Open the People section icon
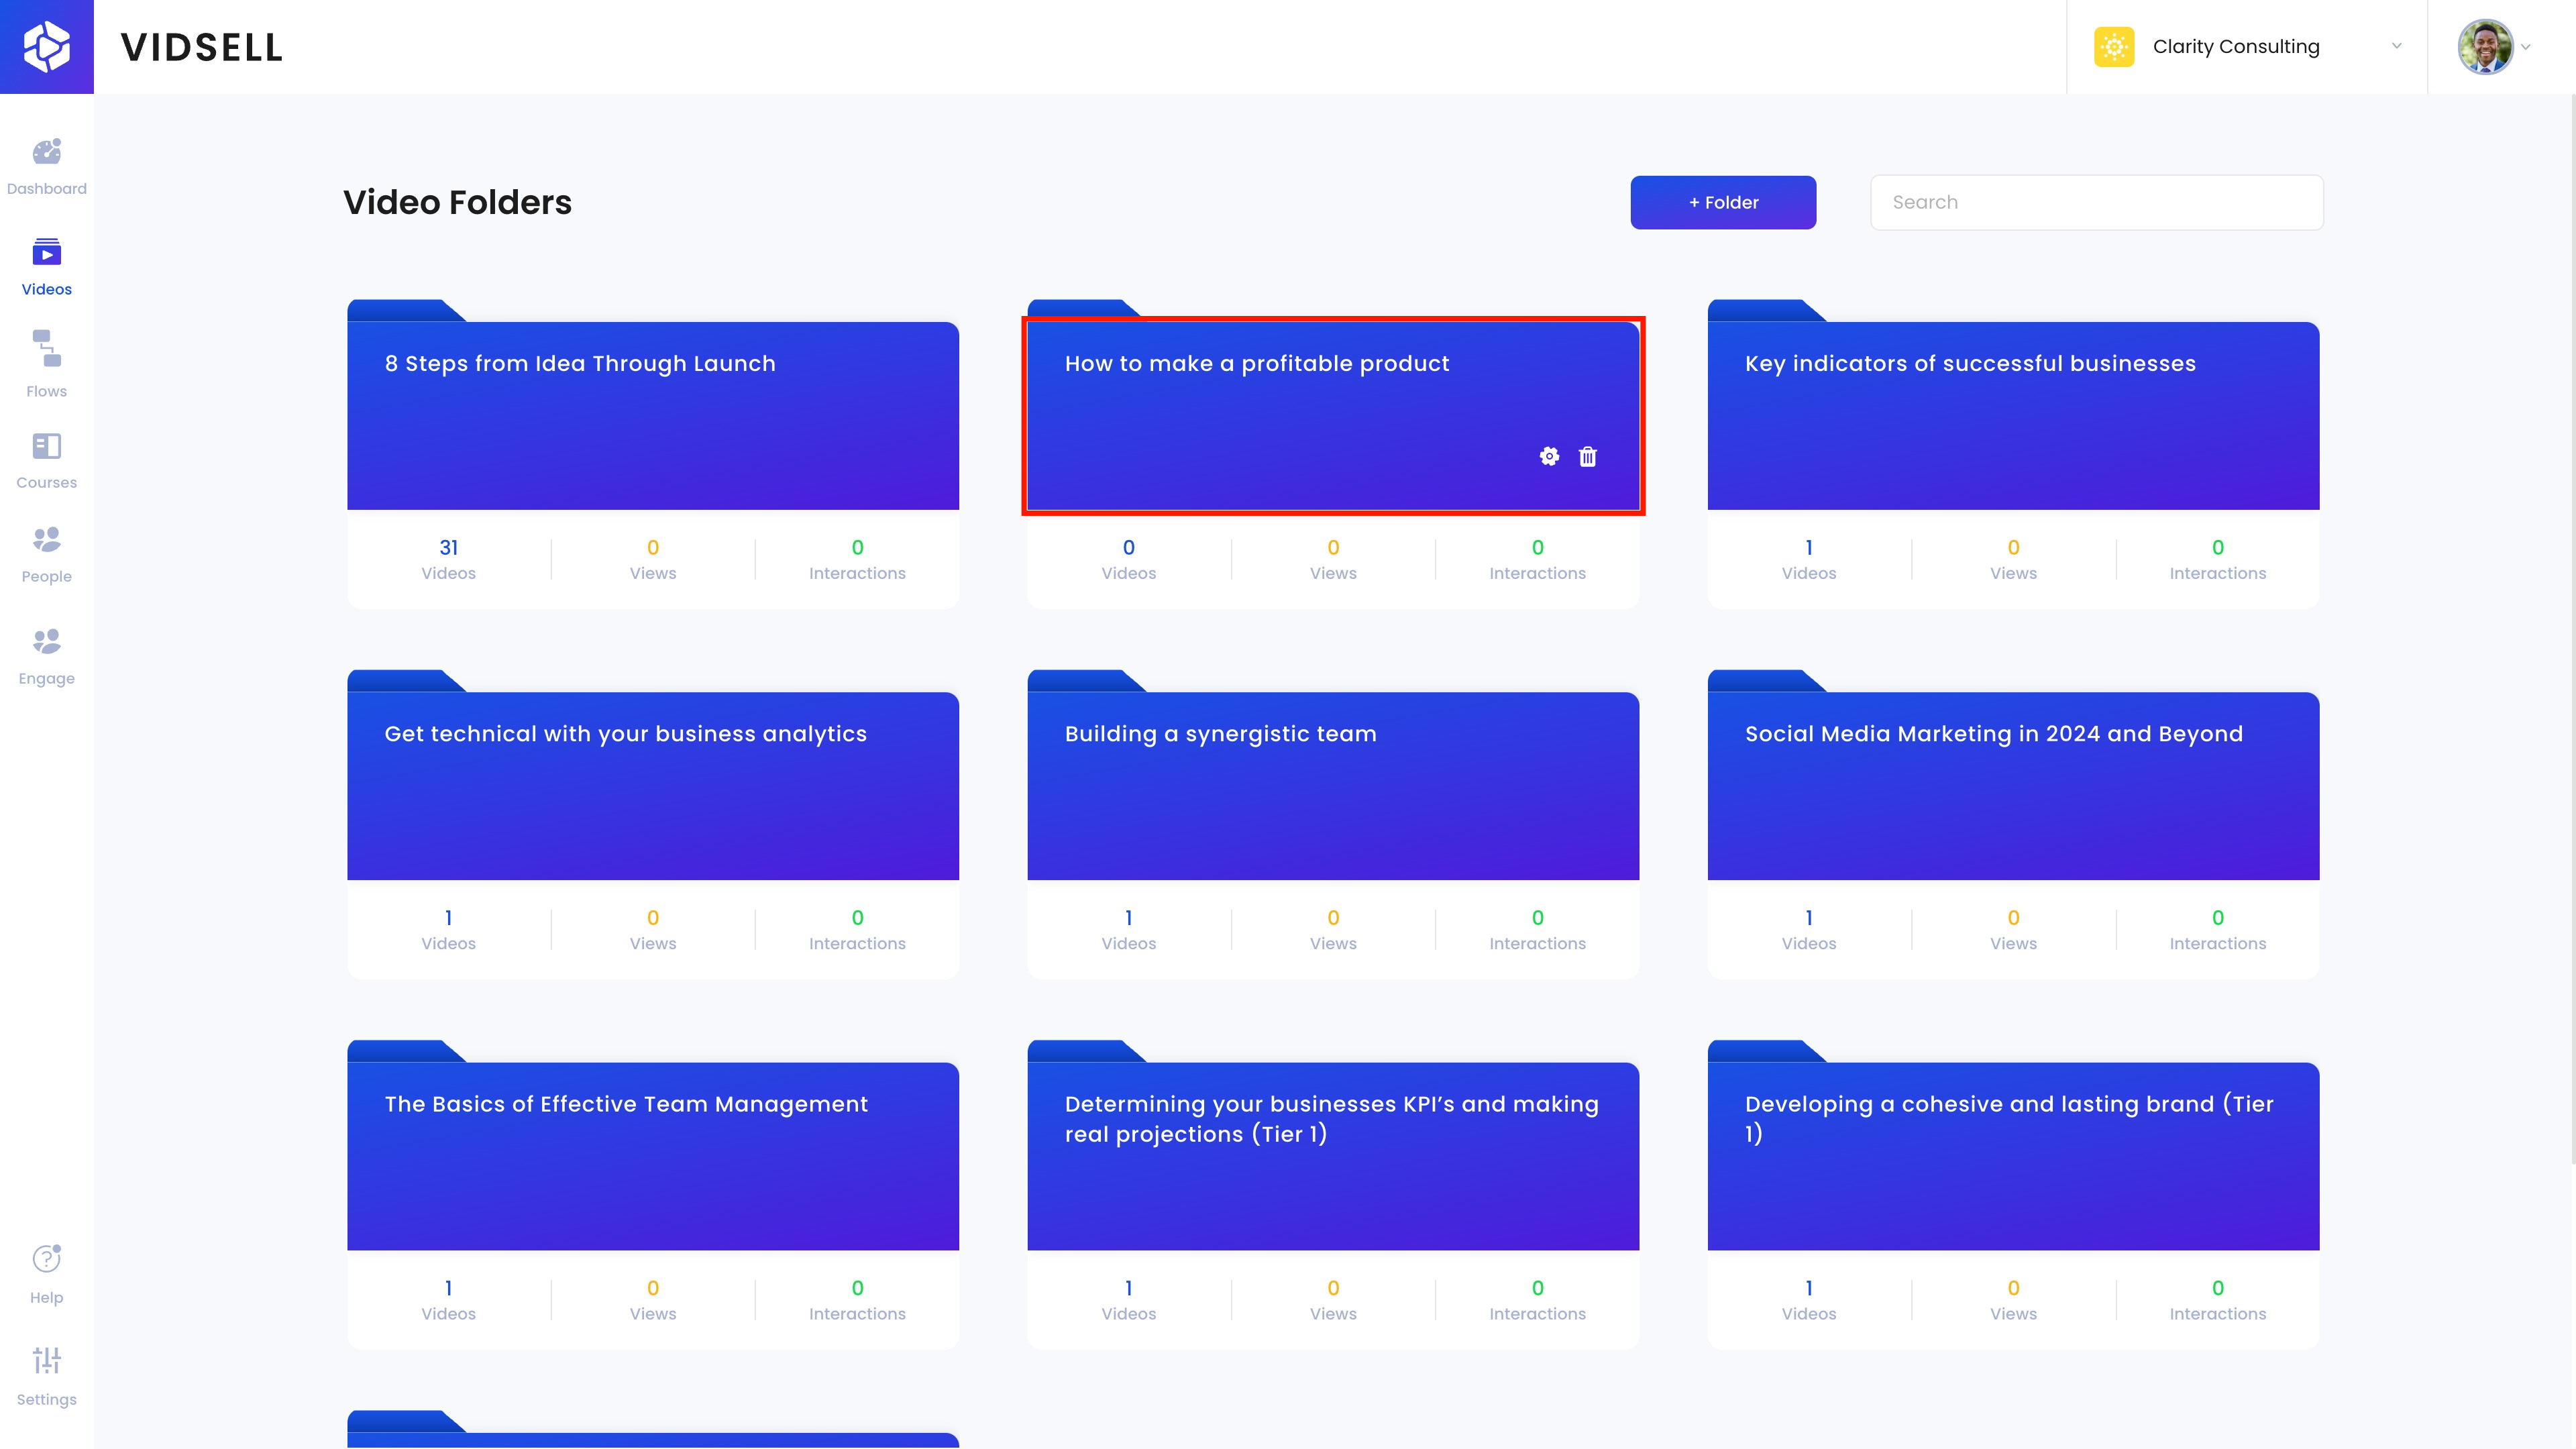This screenshot has height=1449, width=2576. click(x=46, y=540)
